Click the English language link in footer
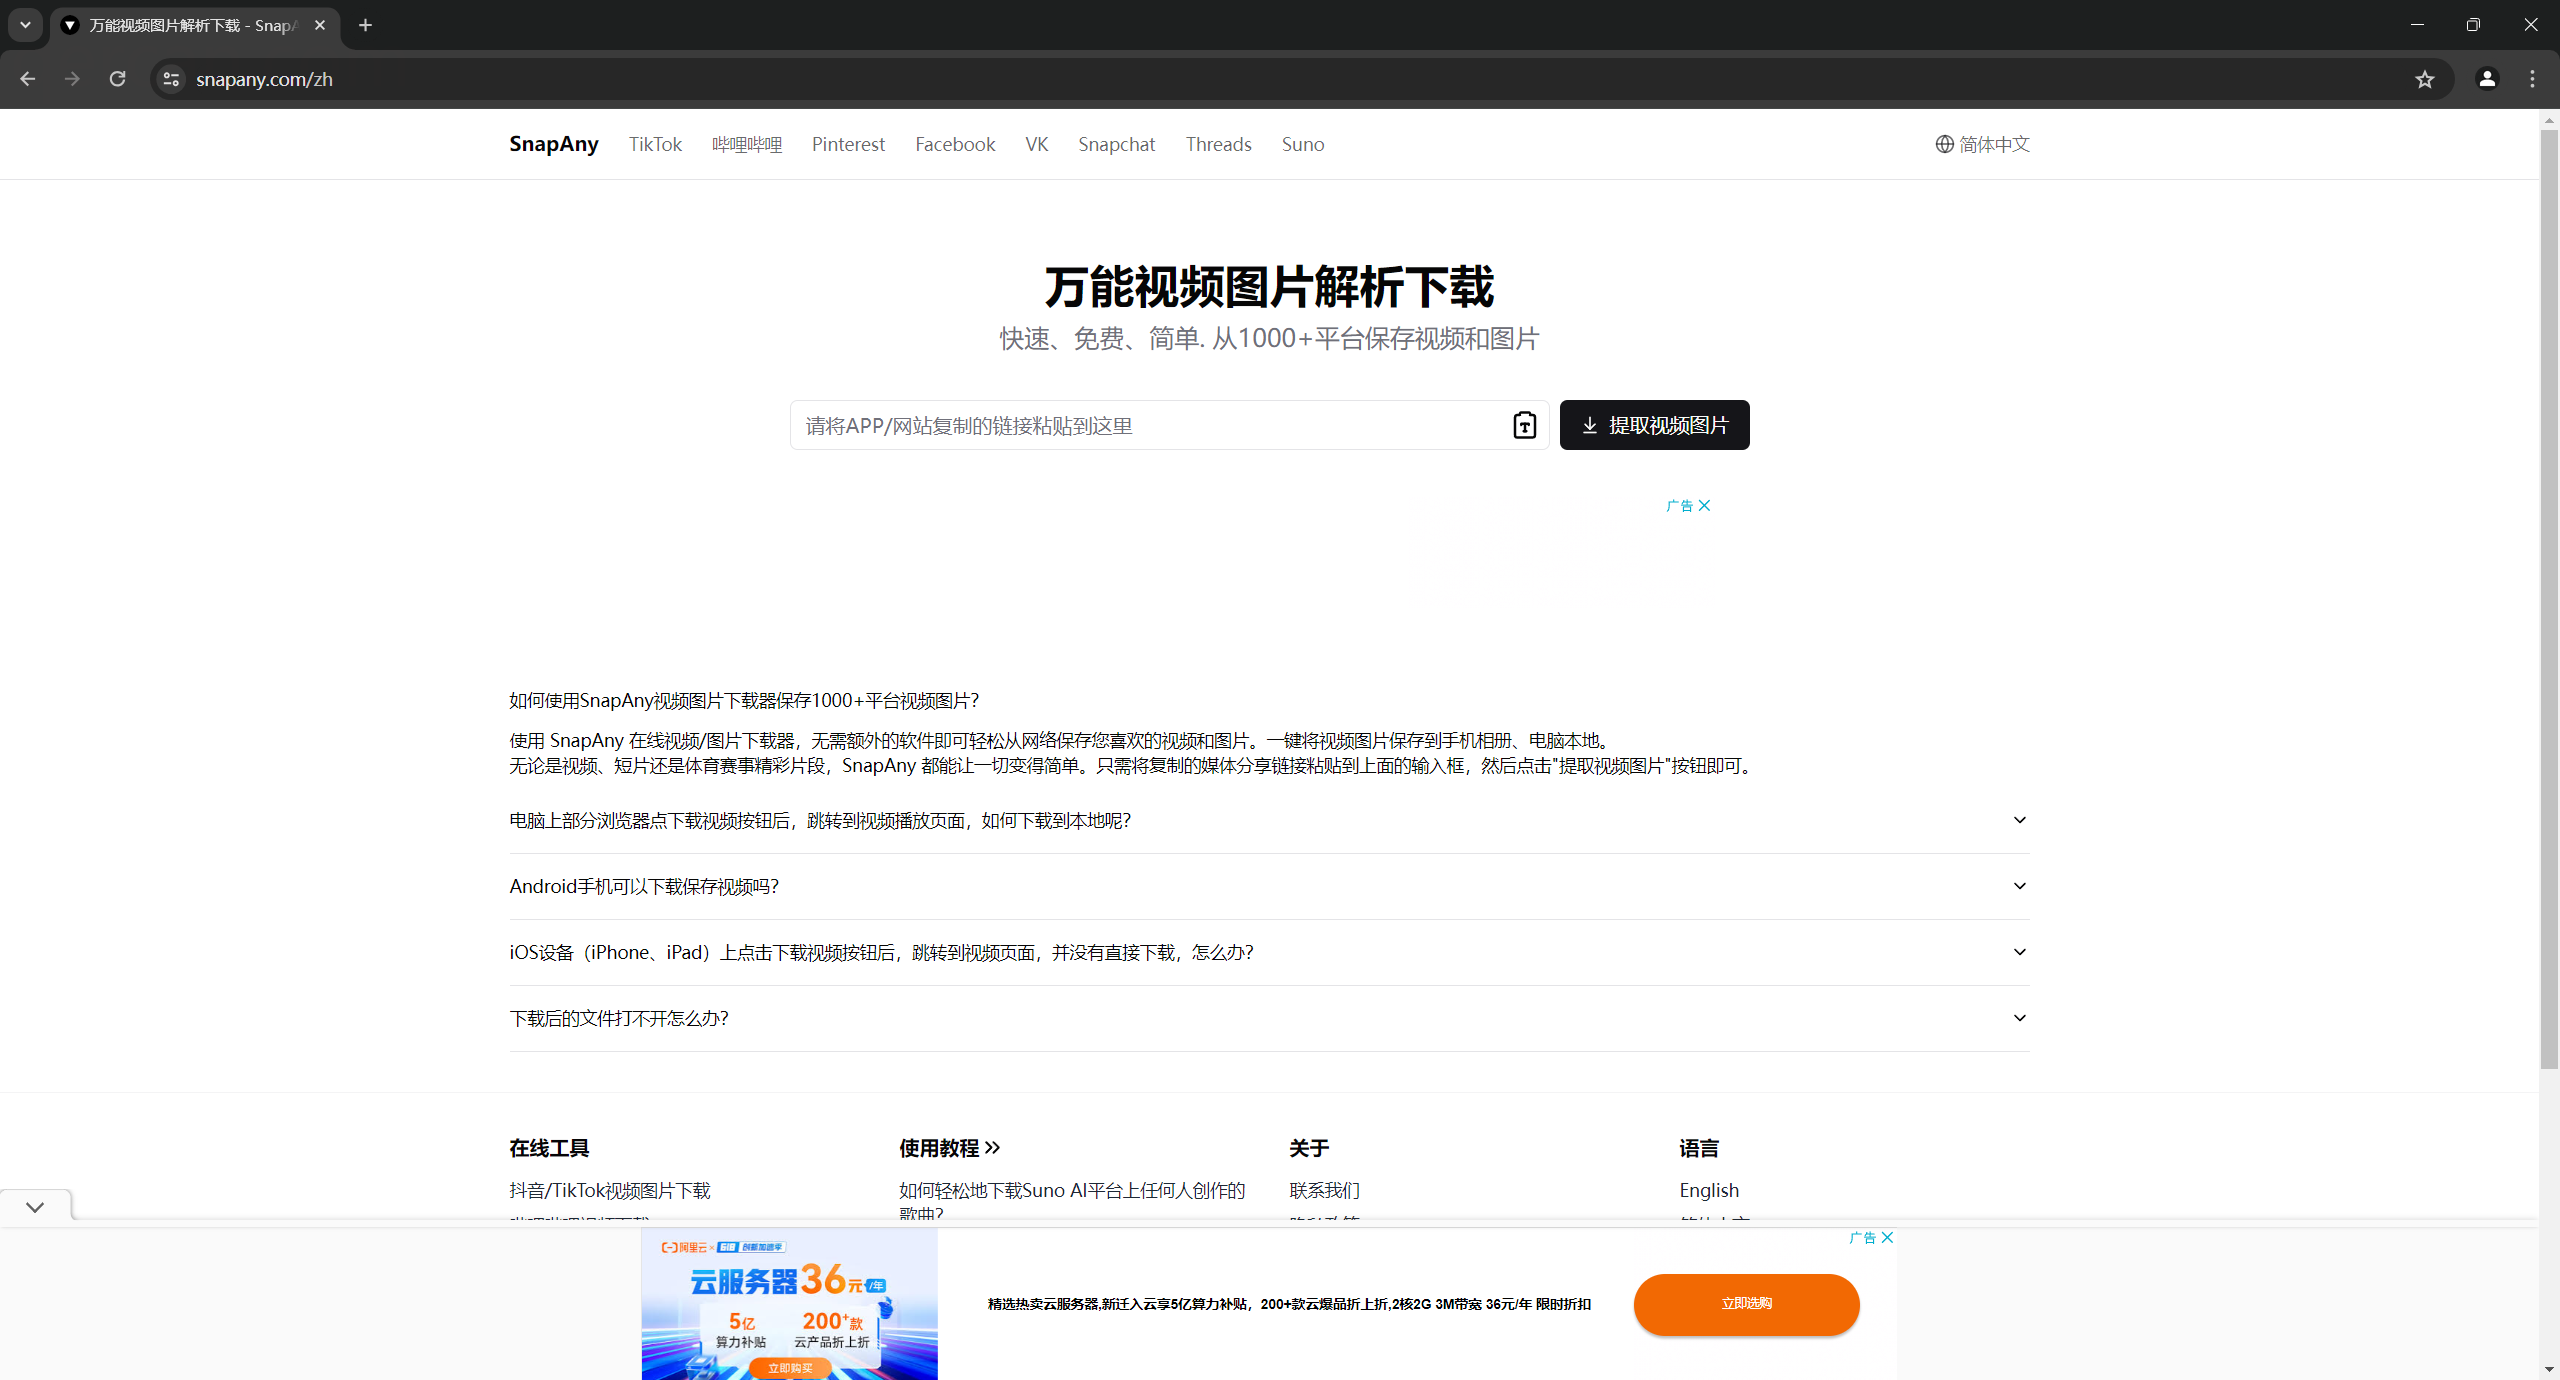Viewport: 2560px width, 1380px height. pos(1708,1191)
